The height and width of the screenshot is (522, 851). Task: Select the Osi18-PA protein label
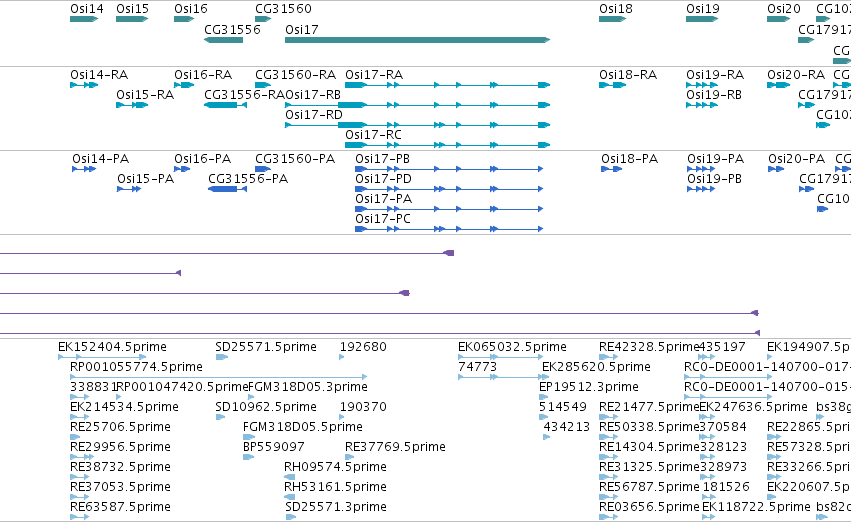coord(630,158)
